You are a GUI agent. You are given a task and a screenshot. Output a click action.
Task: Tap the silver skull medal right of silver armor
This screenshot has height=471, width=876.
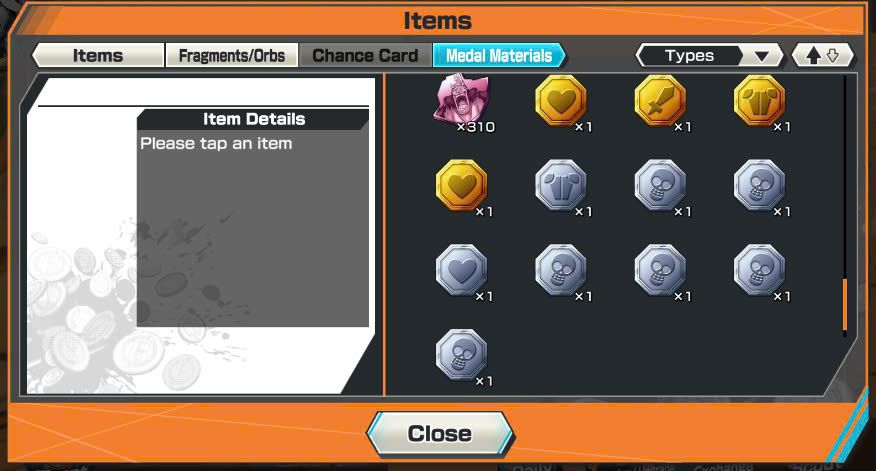660,185
